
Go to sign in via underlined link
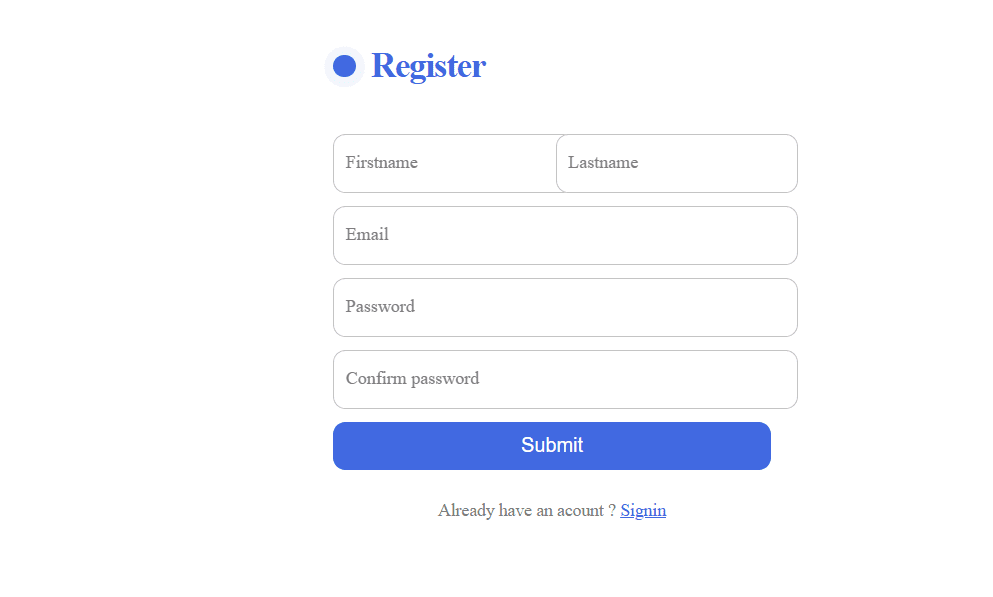[x=643, y=510]
